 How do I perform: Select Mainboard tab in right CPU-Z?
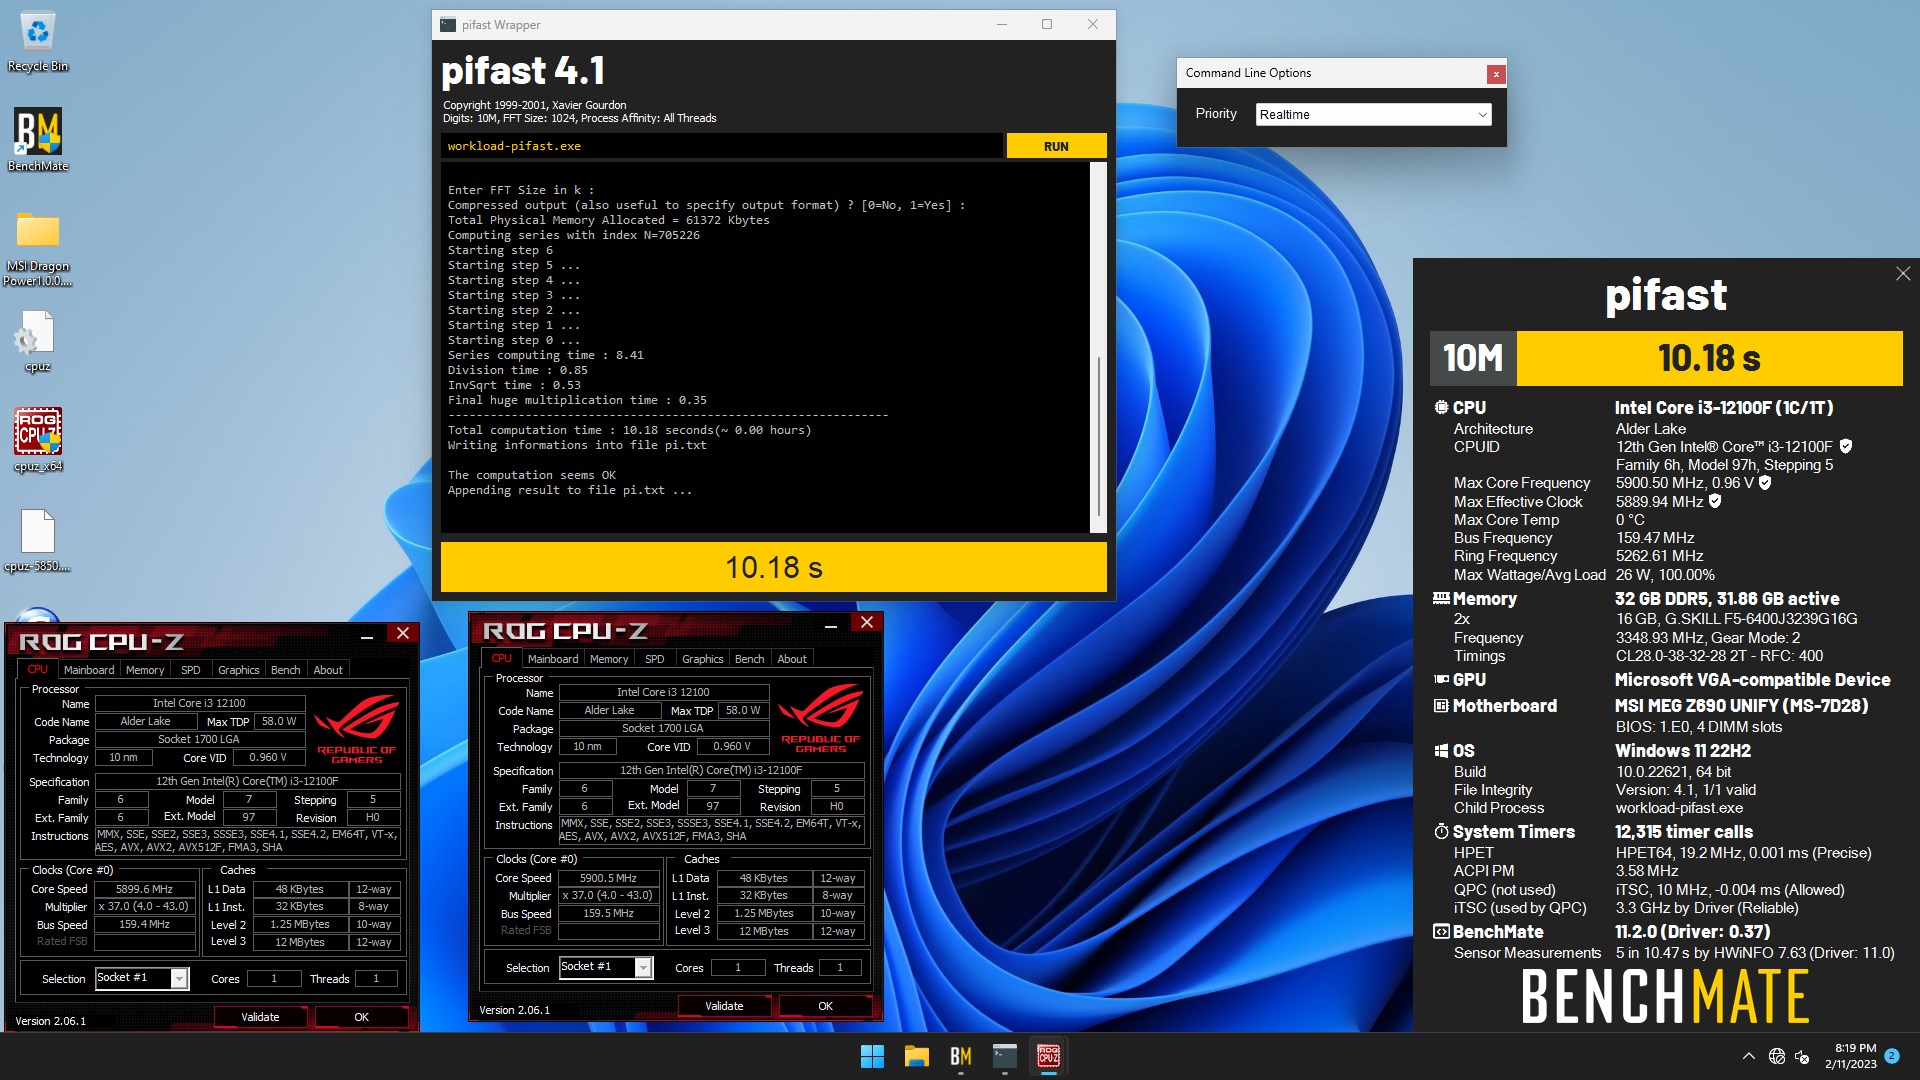[553, 659]
